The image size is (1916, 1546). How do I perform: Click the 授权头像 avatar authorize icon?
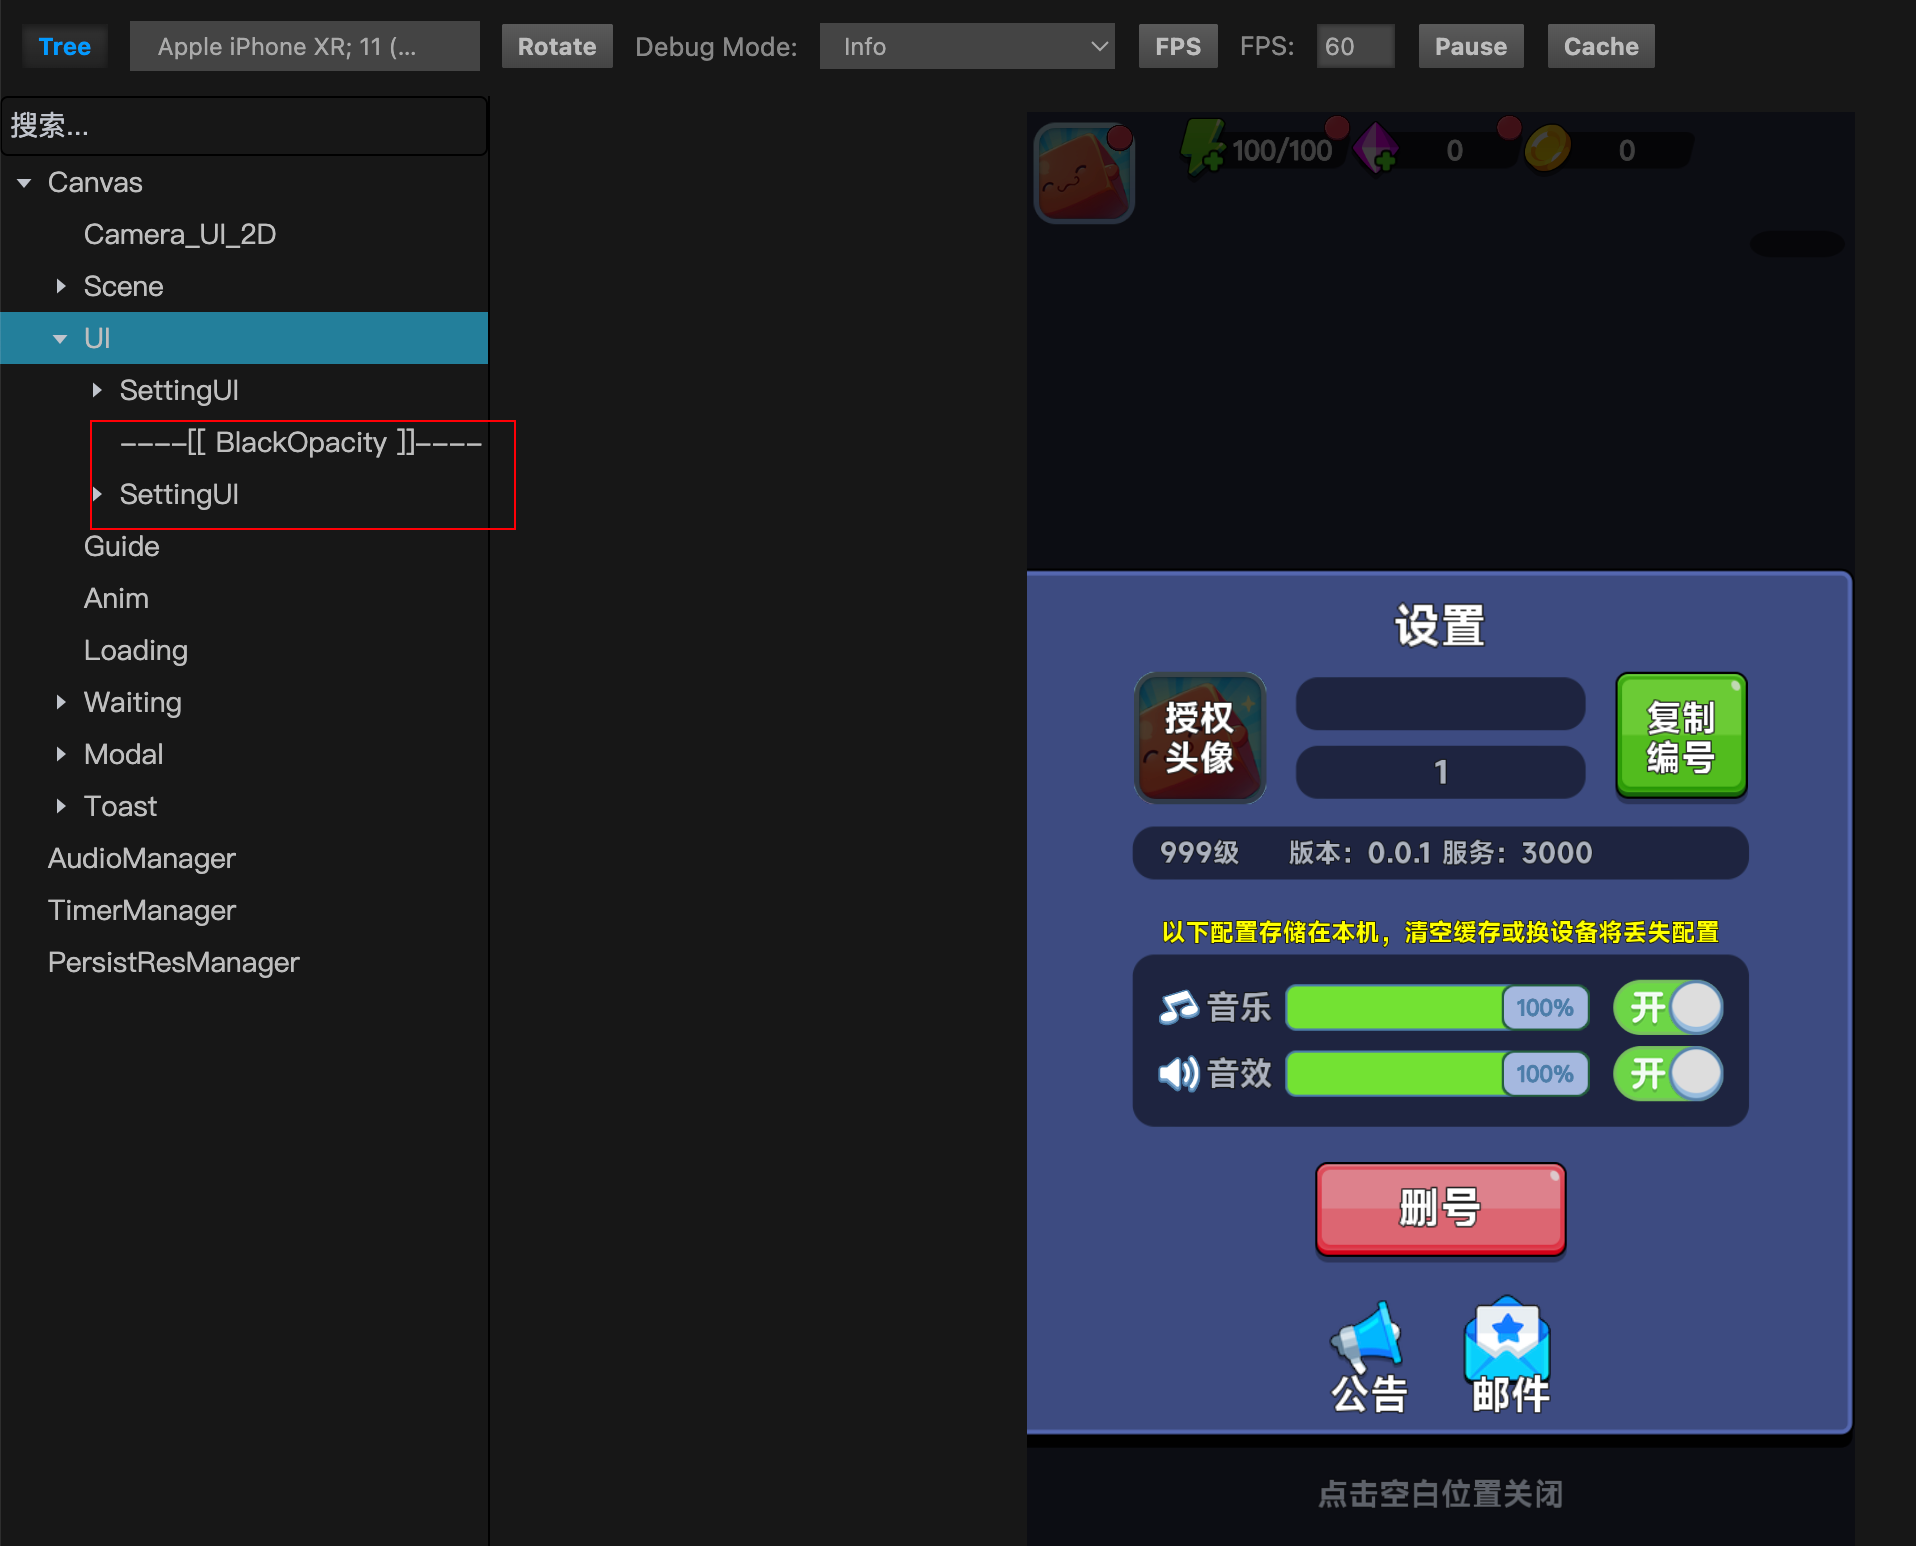1200,738
